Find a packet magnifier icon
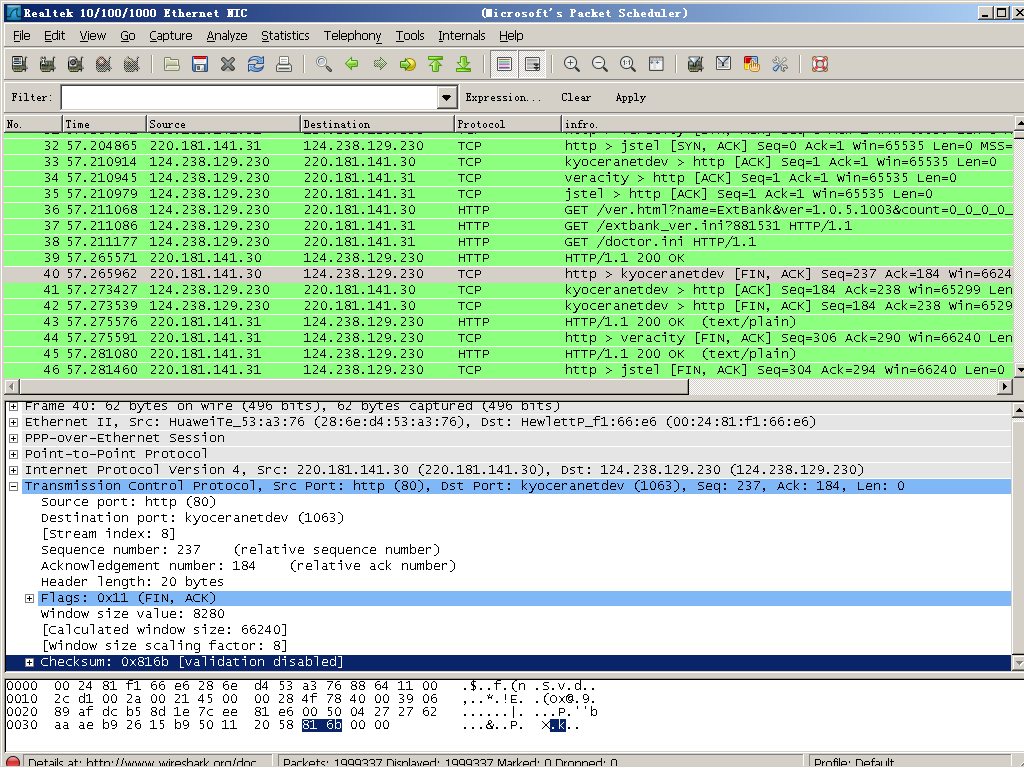The width and height of the screenshot is (1024, 768). [324, 64]
